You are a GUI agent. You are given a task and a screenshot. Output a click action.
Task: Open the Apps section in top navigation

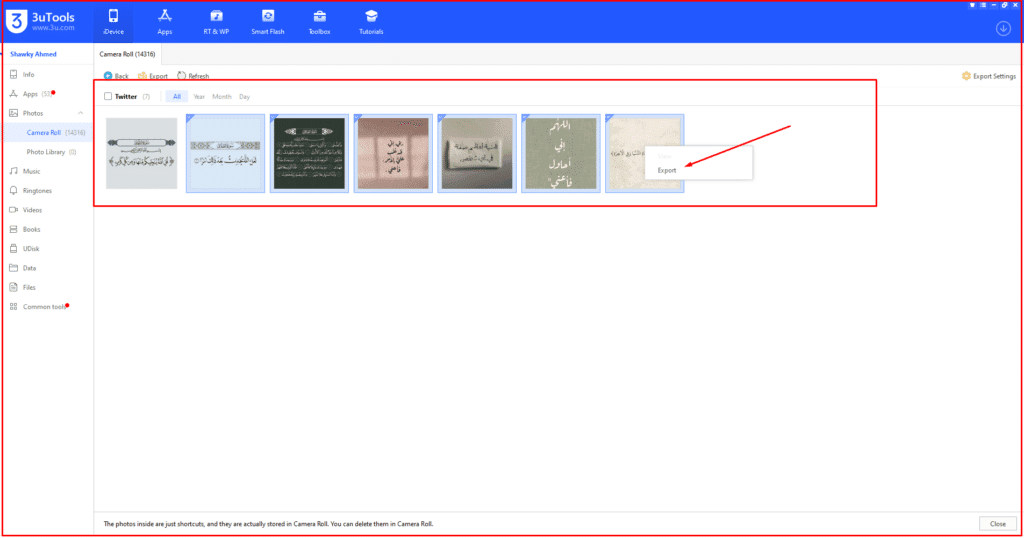(164, 21)
